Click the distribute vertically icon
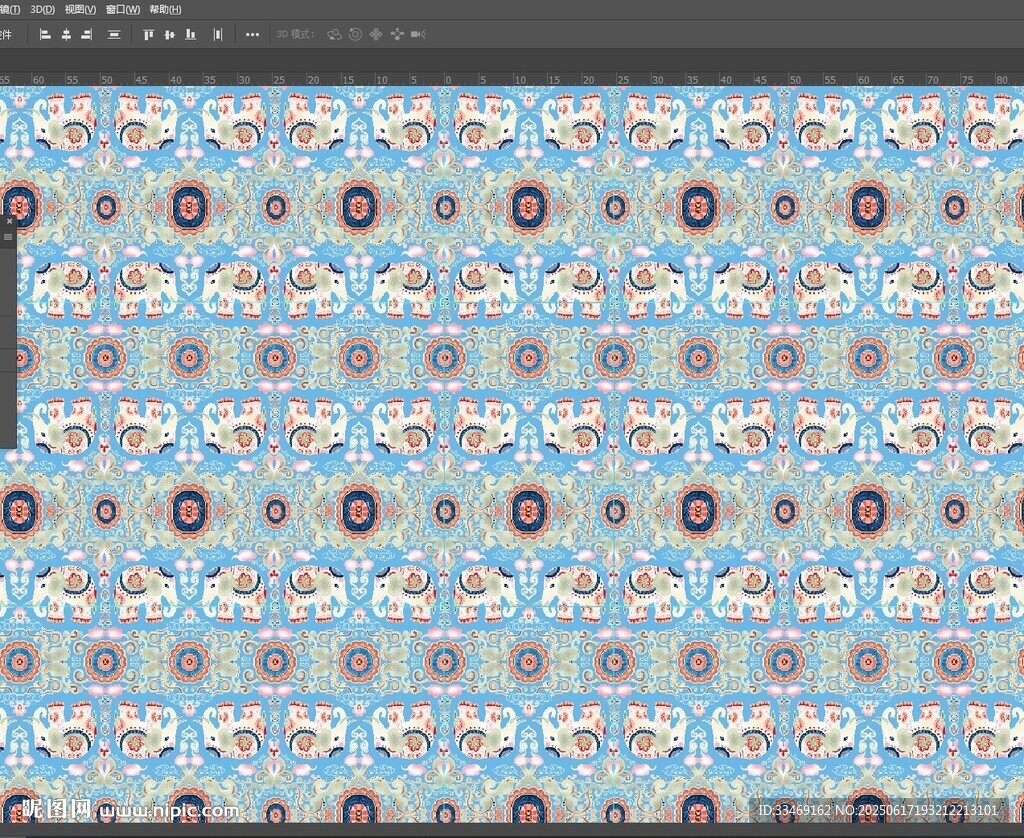This screenshot has height=838, width=1024. [114, 34]
